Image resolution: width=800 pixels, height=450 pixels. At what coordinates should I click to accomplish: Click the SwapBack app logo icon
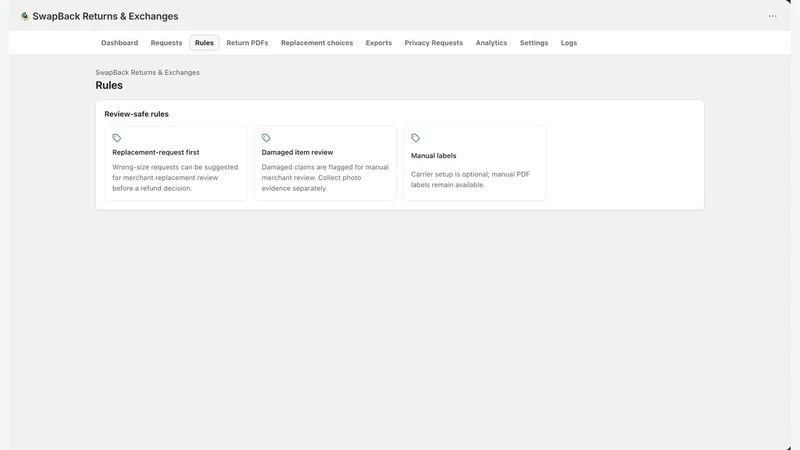click(24, 16)
